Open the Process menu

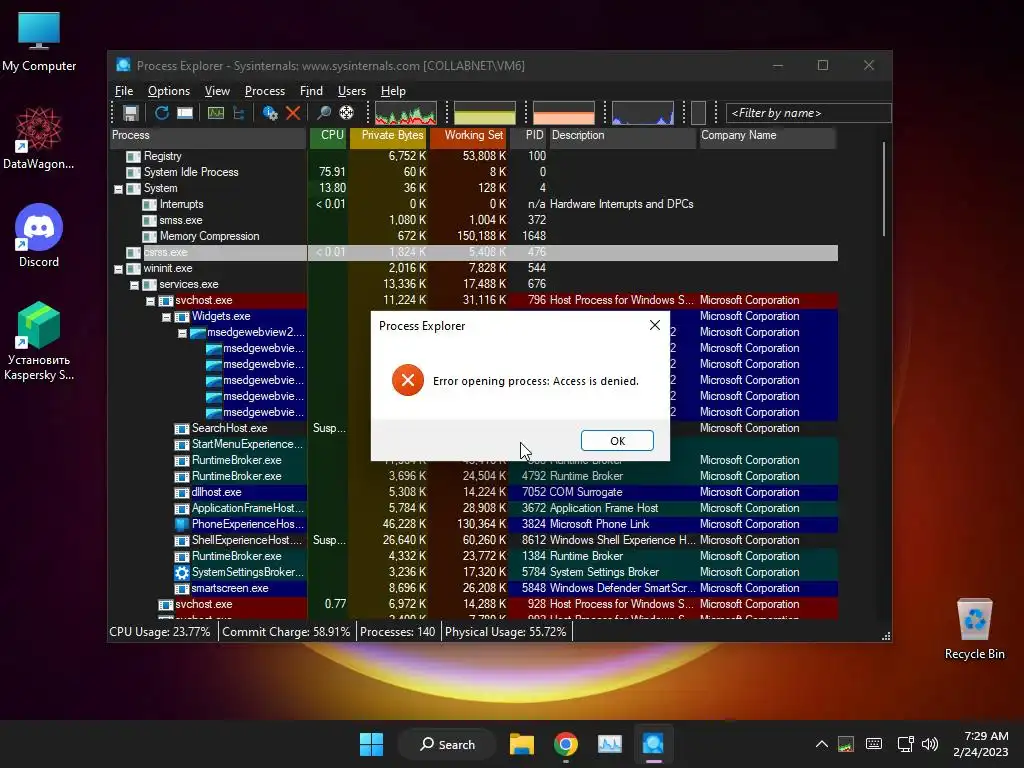point(264,91)
